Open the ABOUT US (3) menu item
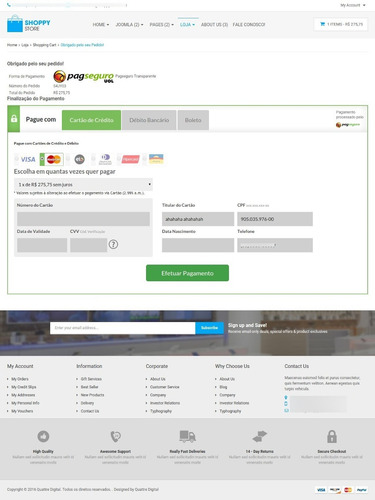Screen dimensions: 375x500 pos(214,25)
